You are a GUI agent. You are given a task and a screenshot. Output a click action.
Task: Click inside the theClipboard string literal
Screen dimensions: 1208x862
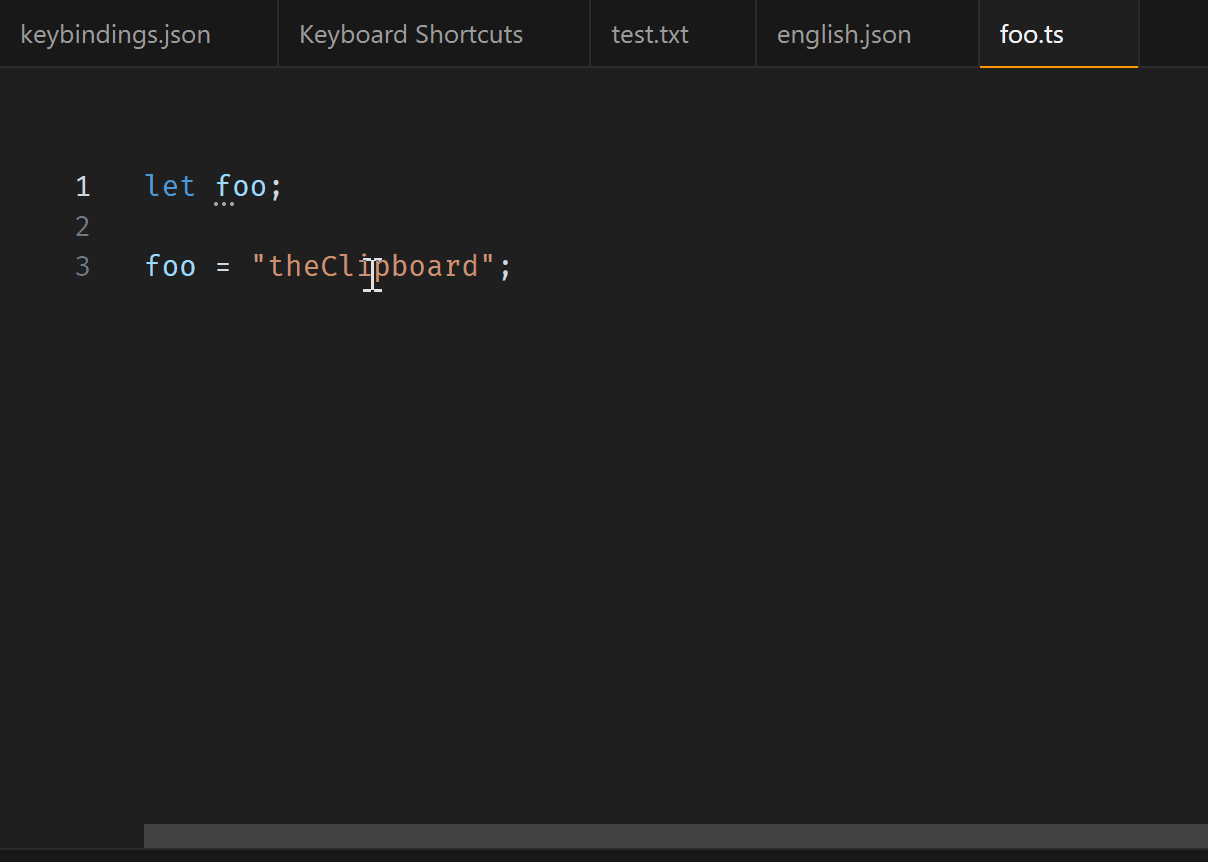click(x=370, y=266)
